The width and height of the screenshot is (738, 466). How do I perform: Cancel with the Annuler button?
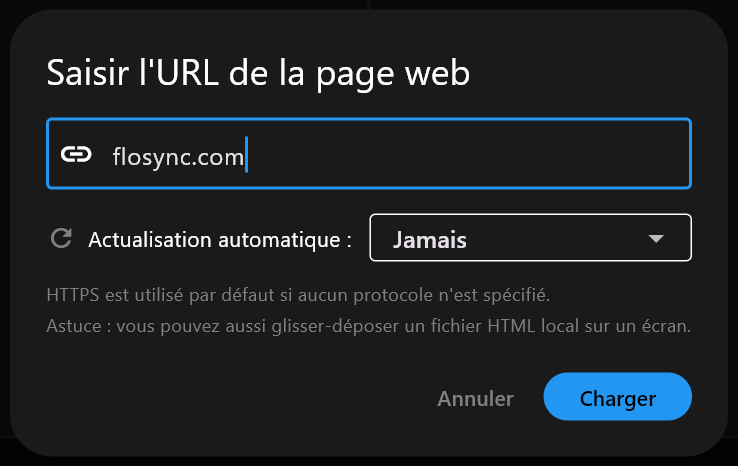[x=475, y=399]
